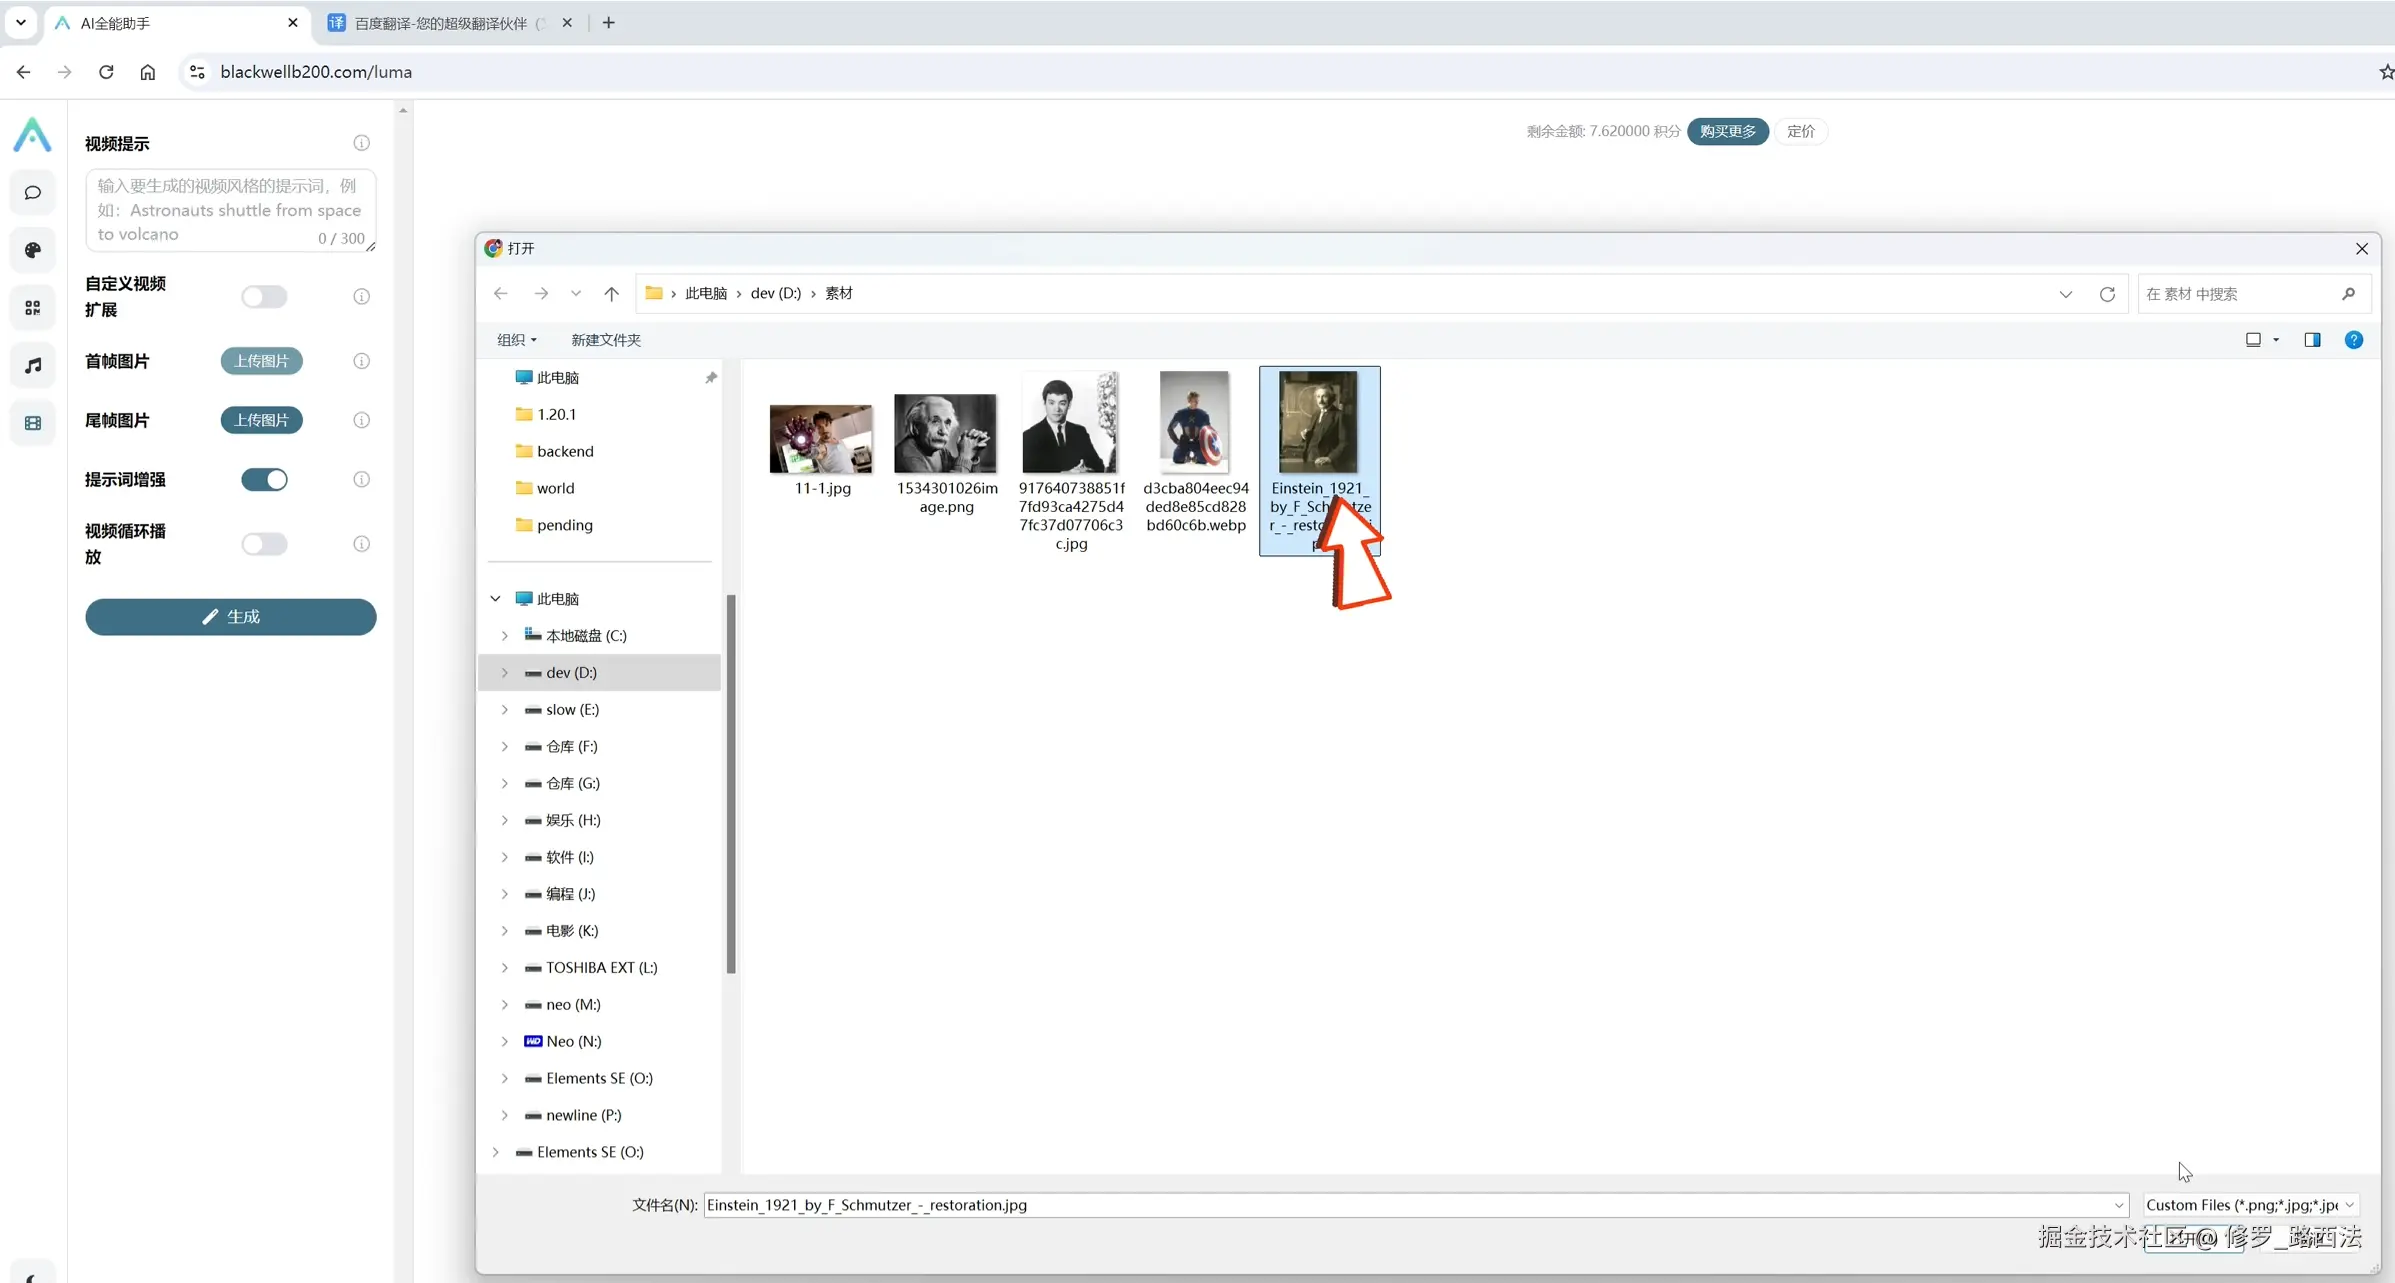Image resolution: width=2395 pixels, height=1283 pixels.
Task: Open the palette drawing tool in sidebar
Action: (x=33, y=250)
